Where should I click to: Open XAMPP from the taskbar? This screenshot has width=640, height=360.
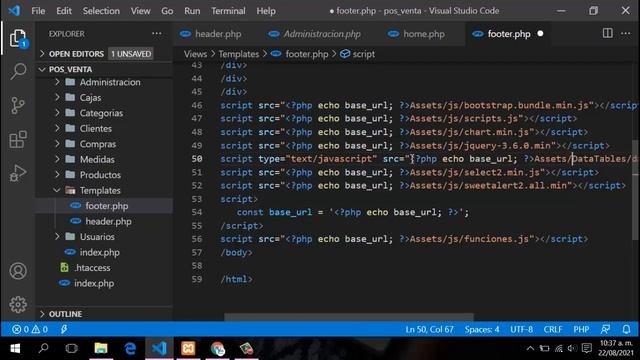click(x=188, y=349)
